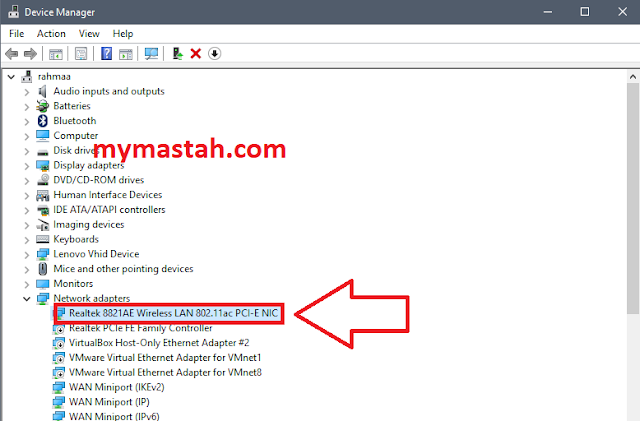Viewport: 640px width, 421px height.
Task: Click the Properties toolbar icon
Action: (x=81, y=53)
